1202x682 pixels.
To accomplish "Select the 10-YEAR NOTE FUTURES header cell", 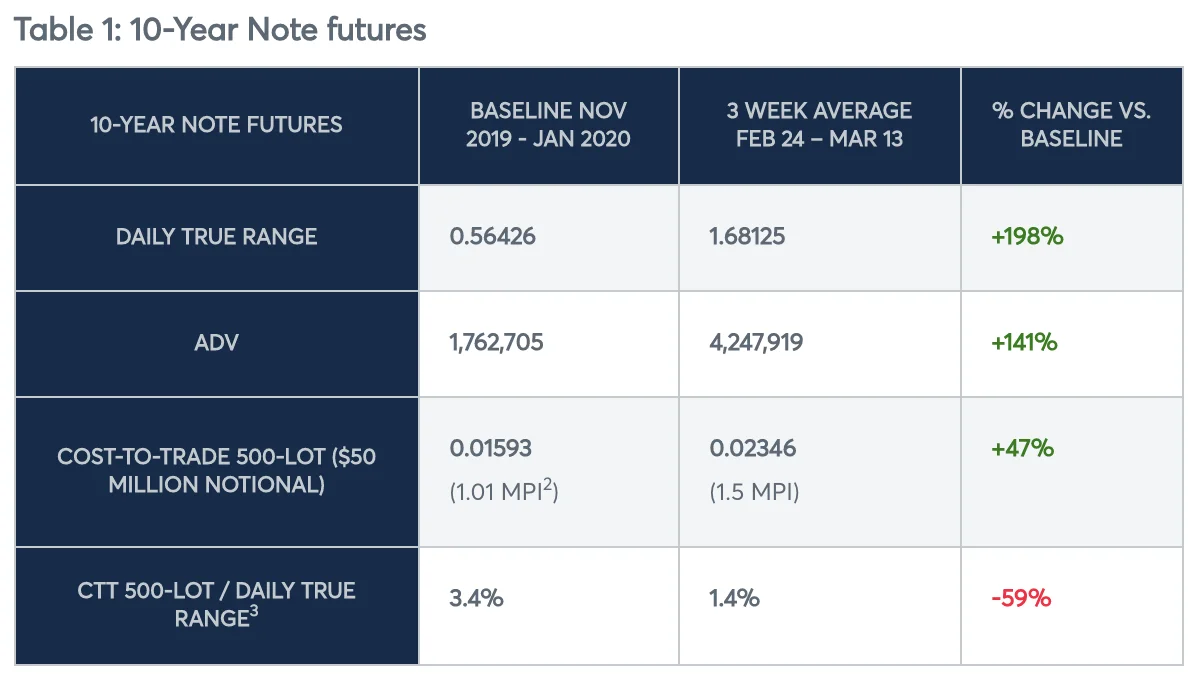I will (216, 125).
